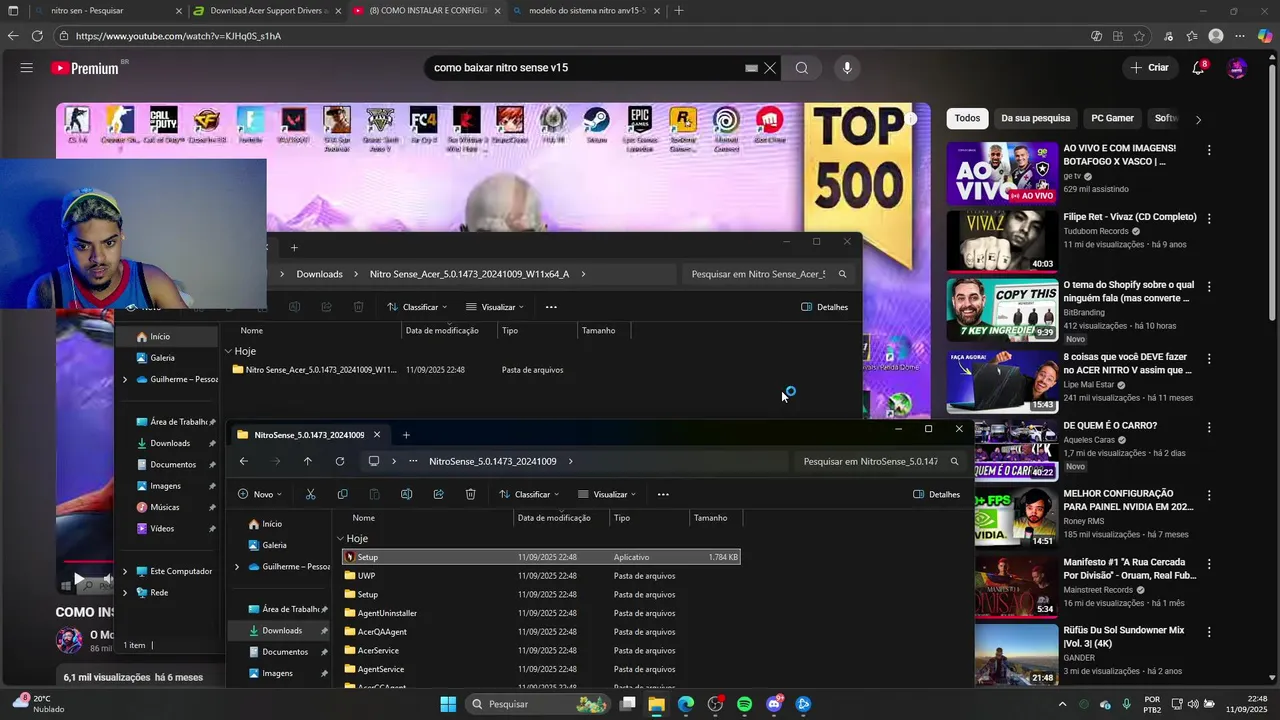Select the Setup application file row
Screen dimensions: 1280x720
pos(541,557)
